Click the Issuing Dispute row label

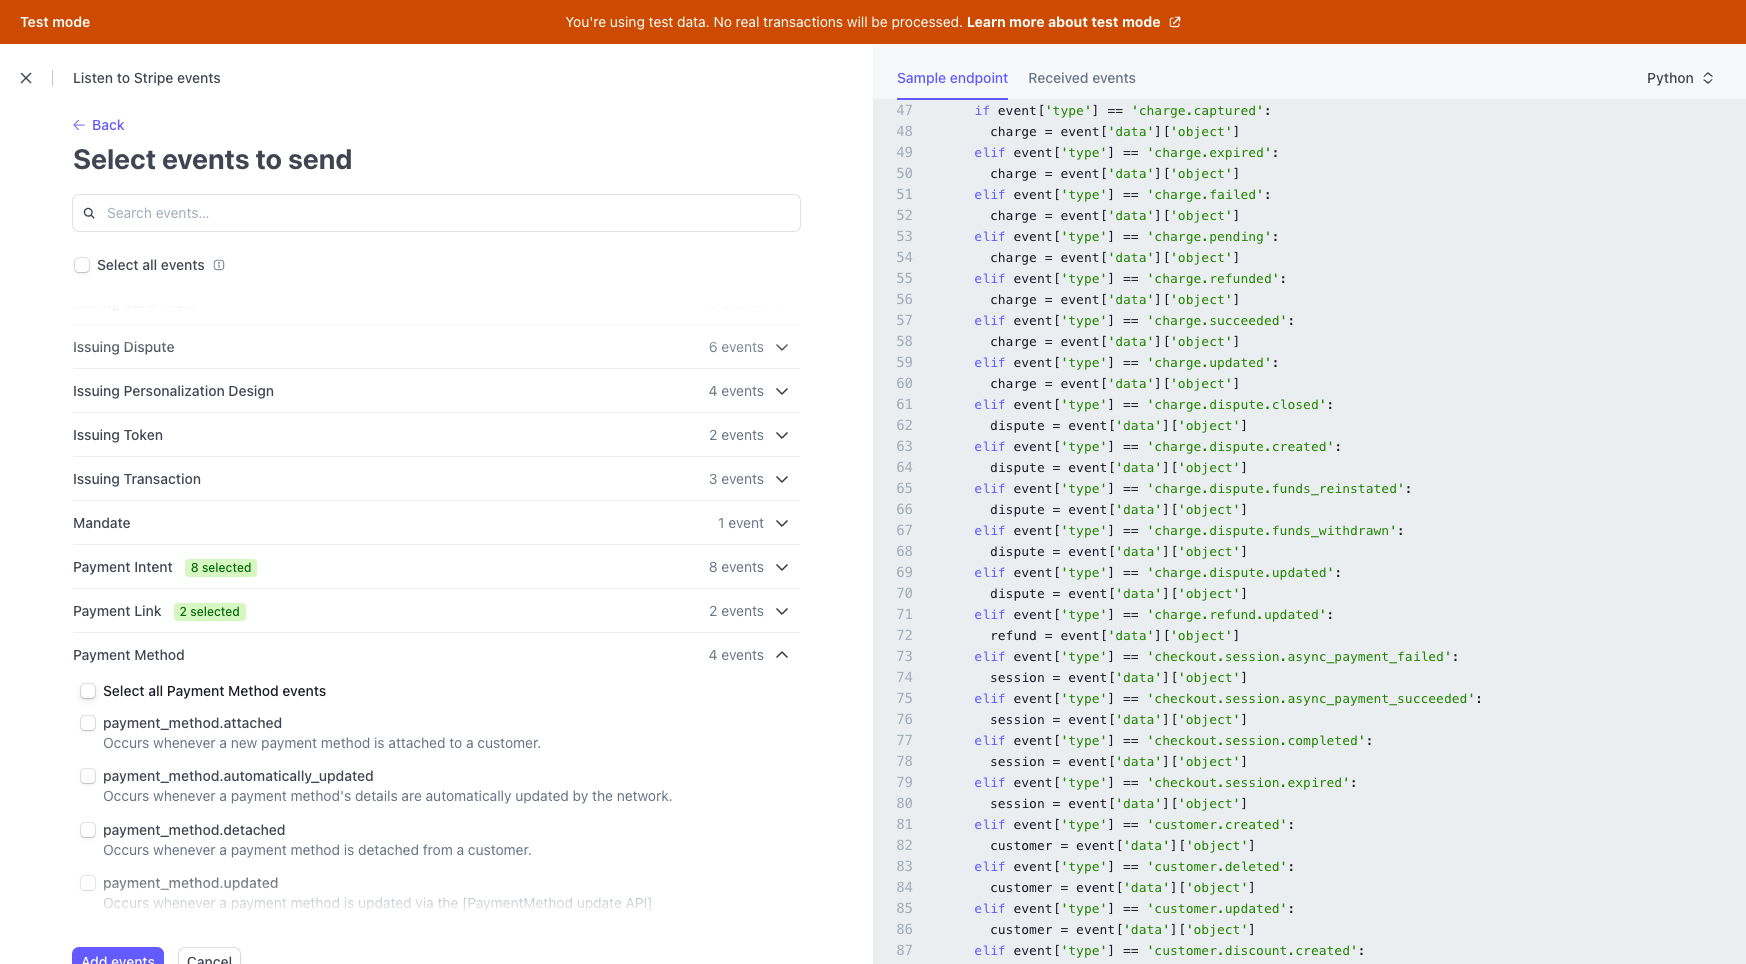(124, 347)
